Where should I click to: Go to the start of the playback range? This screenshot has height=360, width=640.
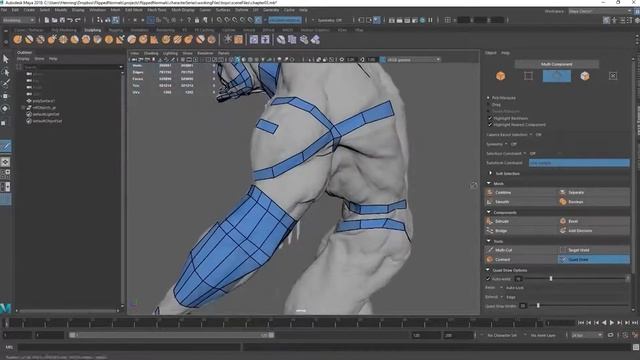tap(581, 323)
